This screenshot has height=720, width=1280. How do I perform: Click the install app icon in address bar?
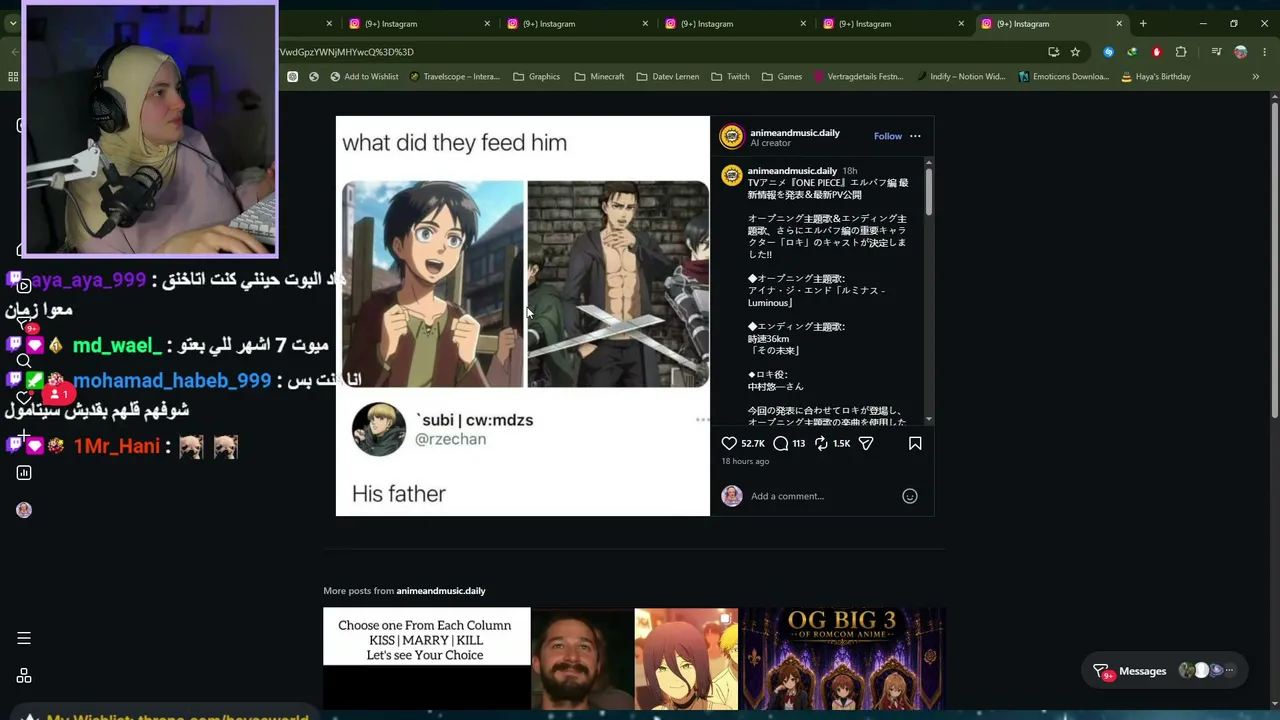click(x=1054, y=52)
